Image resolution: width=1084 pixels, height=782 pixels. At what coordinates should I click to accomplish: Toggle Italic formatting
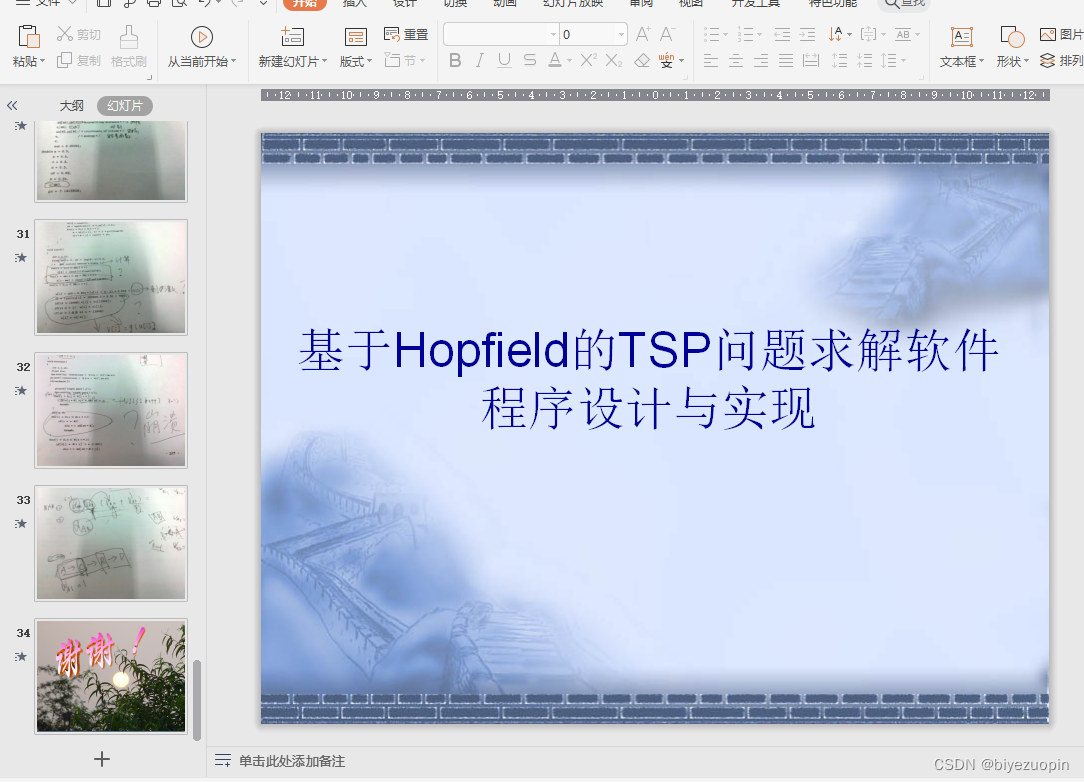479,61
